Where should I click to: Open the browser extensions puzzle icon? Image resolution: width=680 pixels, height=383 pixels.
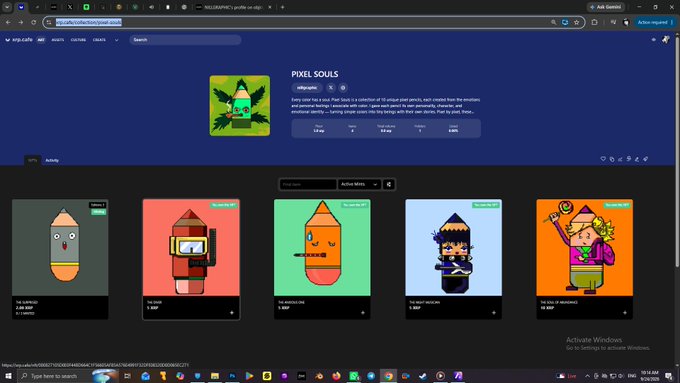(x=594, y=22)
